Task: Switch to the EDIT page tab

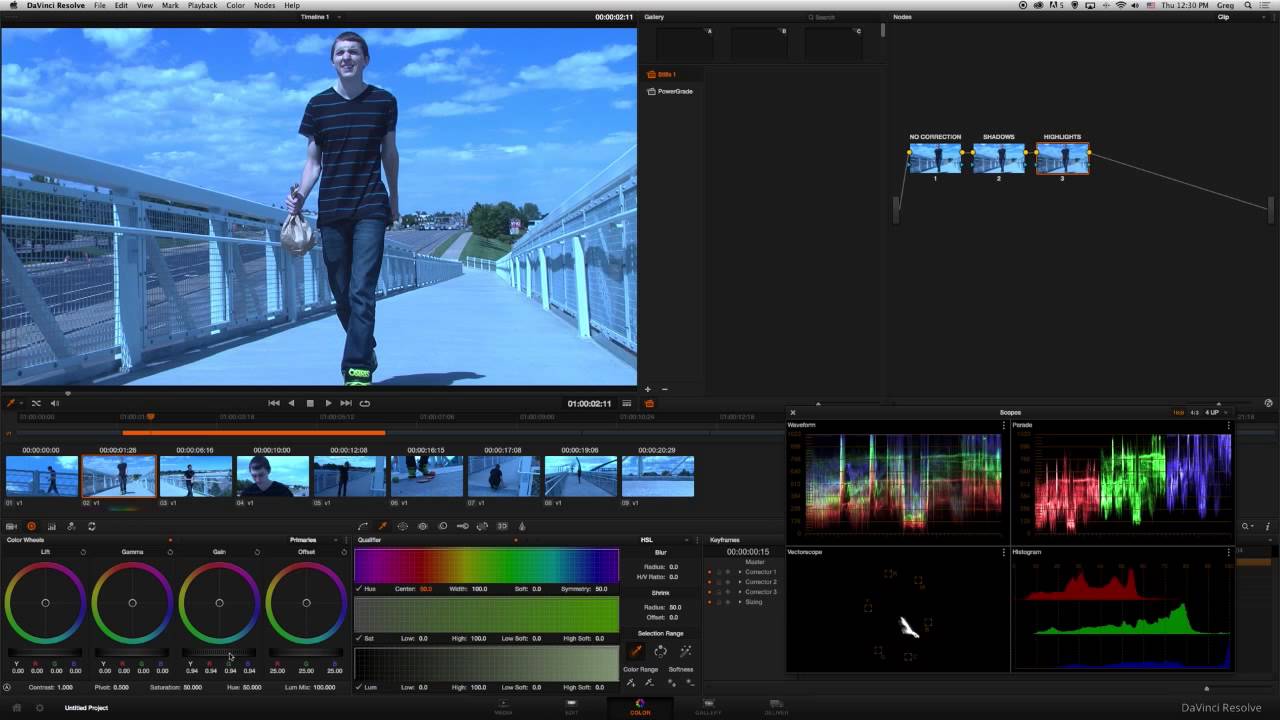Action: (572, 707)
